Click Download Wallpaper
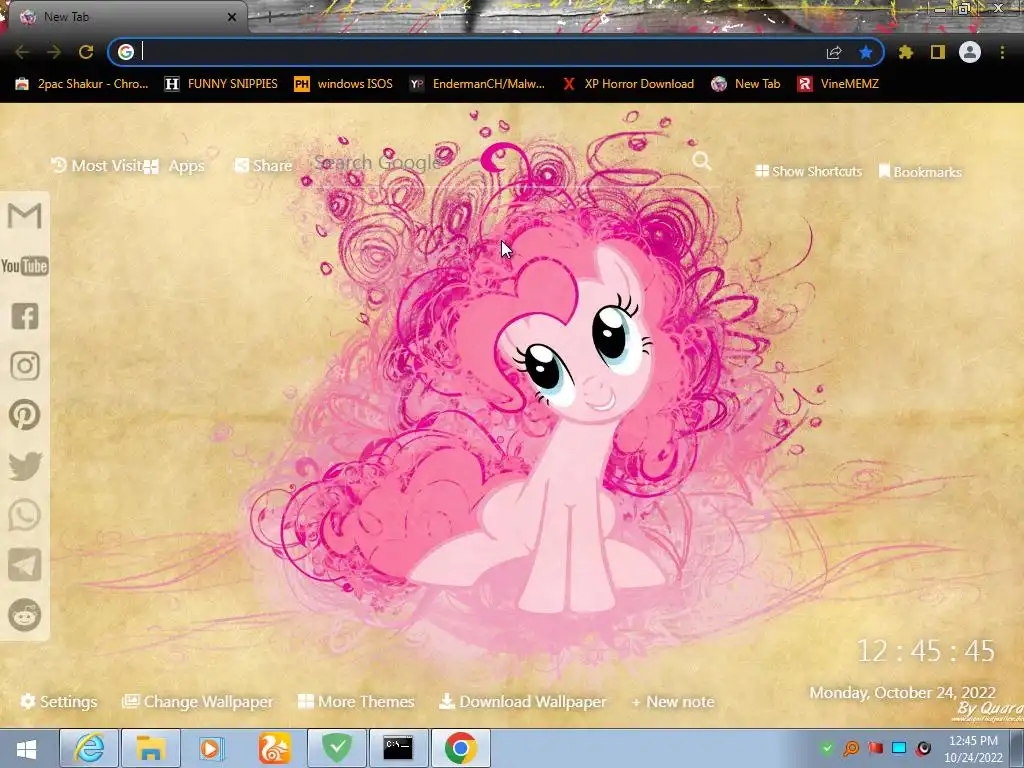The height and width of the screenshot is (768, 1024). pyautogui.click(x=522, y=702)
